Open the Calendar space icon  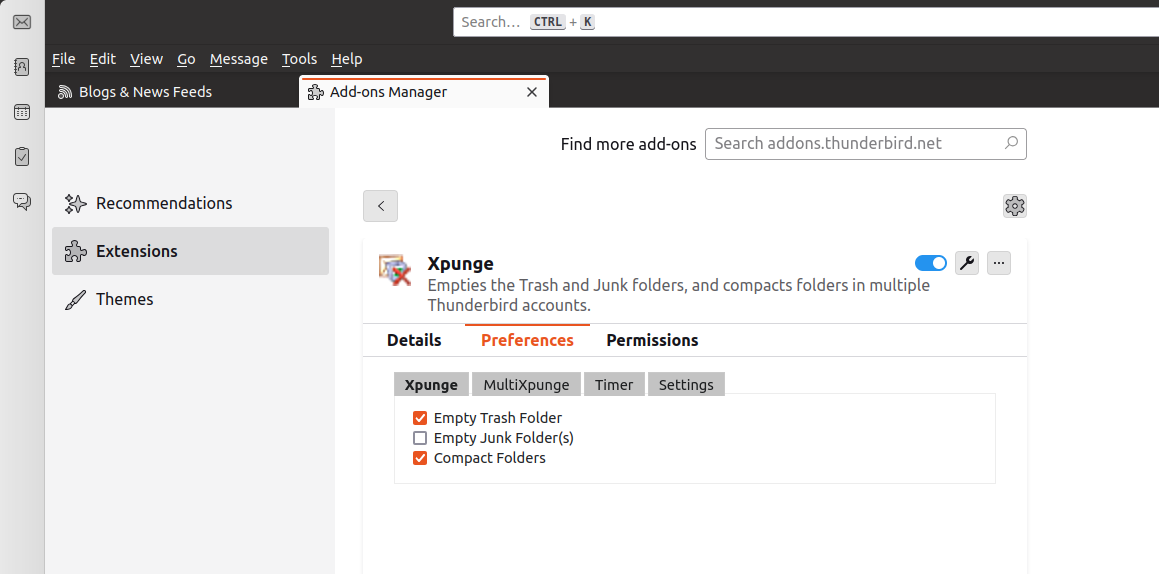pyautogui.click(x=22, y=112)
